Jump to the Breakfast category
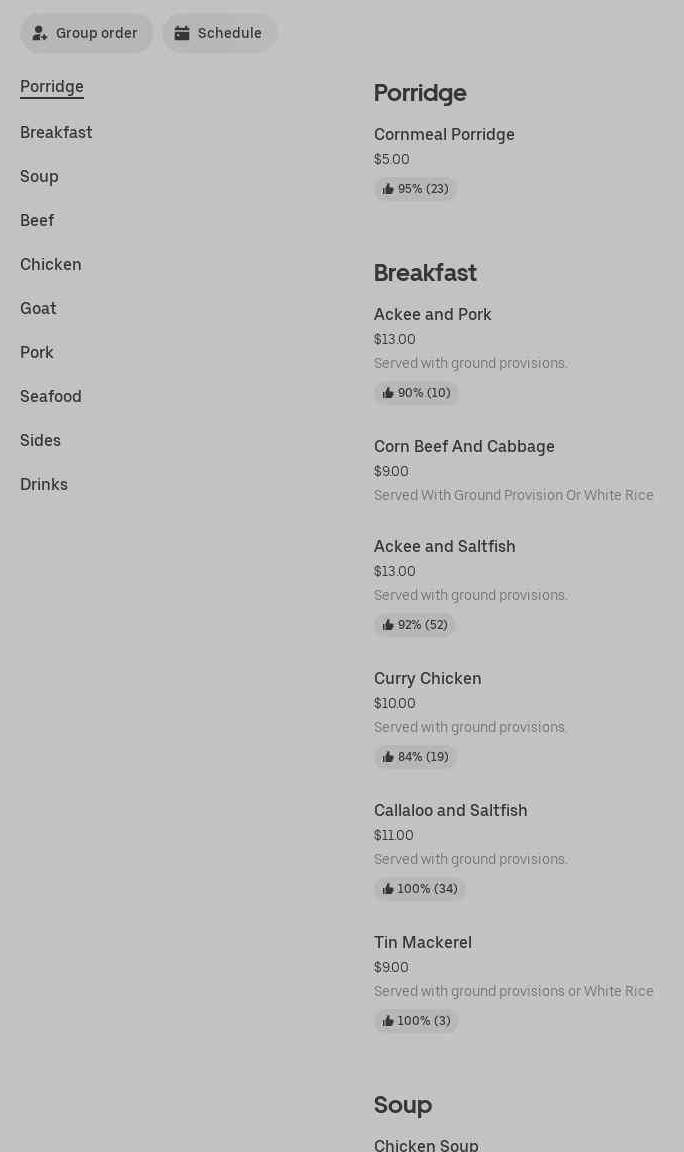The width and height of the screenshot is (684, 1152). tap(56, 132)
